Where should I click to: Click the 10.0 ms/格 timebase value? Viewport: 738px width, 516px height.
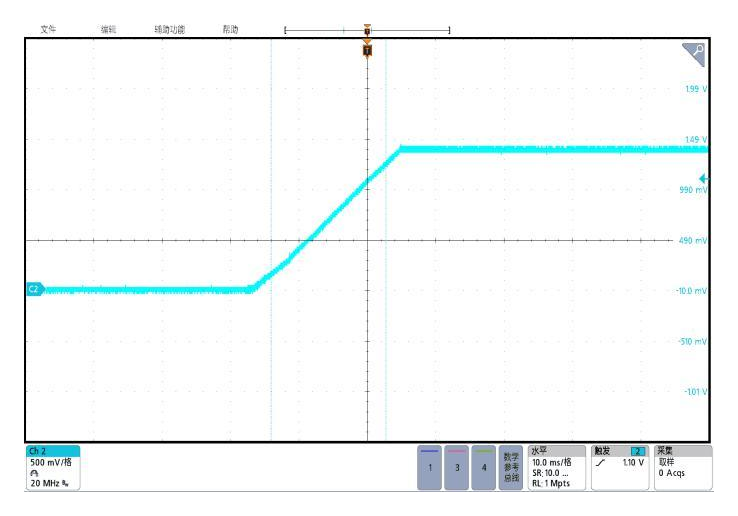[552, 462]
